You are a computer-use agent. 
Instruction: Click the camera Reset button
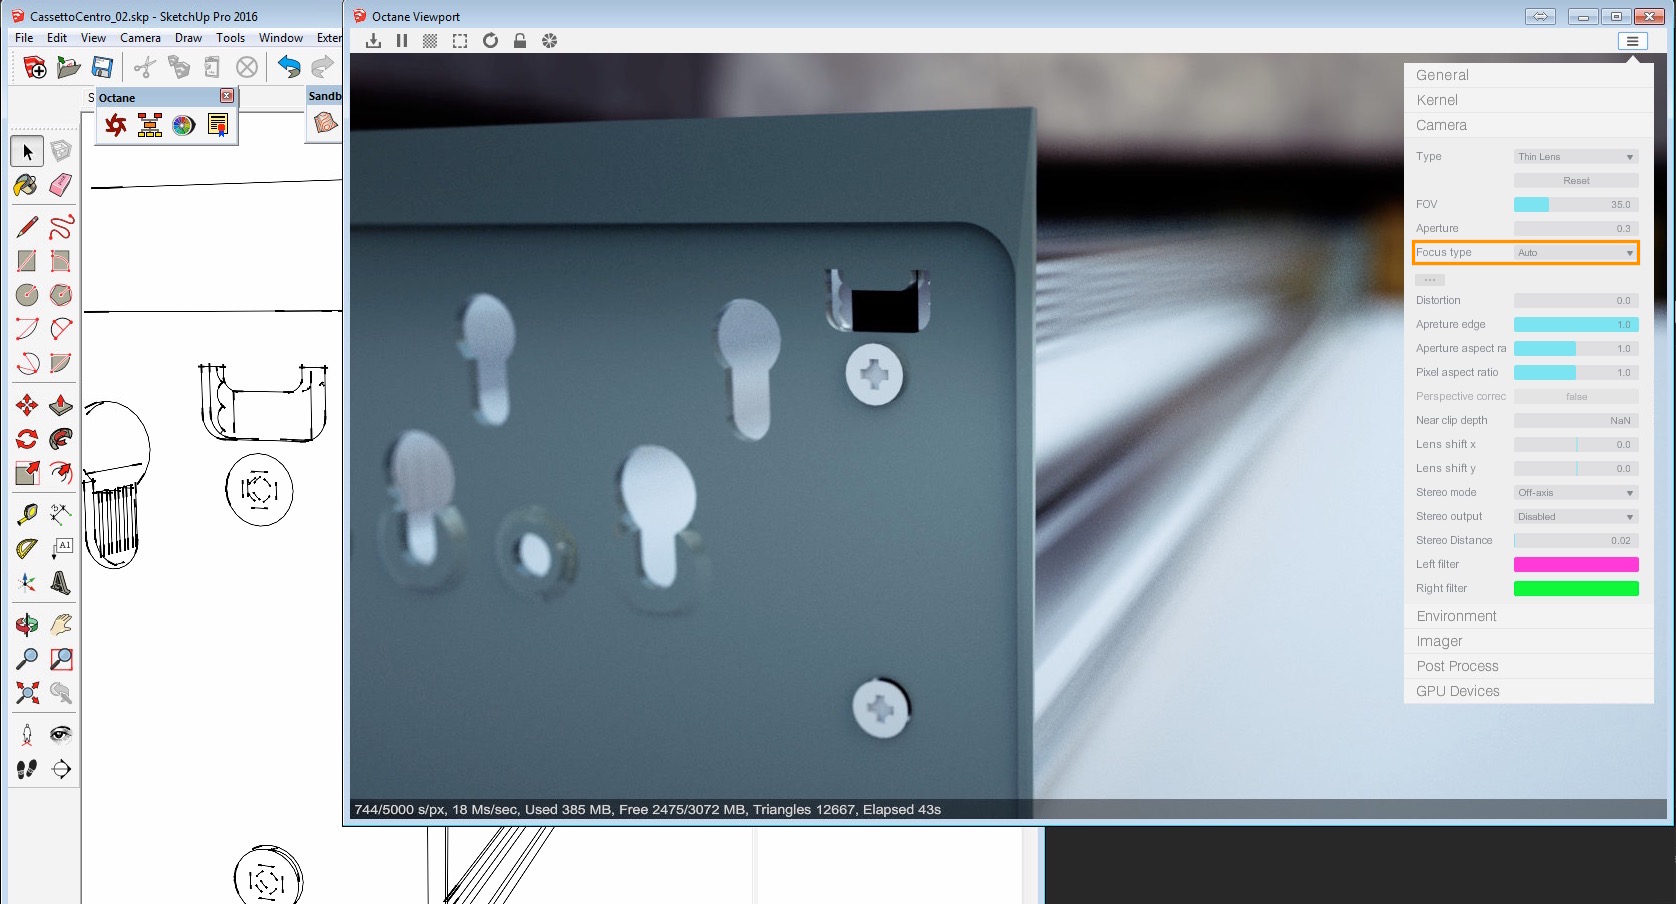(x=1576, y=181)
